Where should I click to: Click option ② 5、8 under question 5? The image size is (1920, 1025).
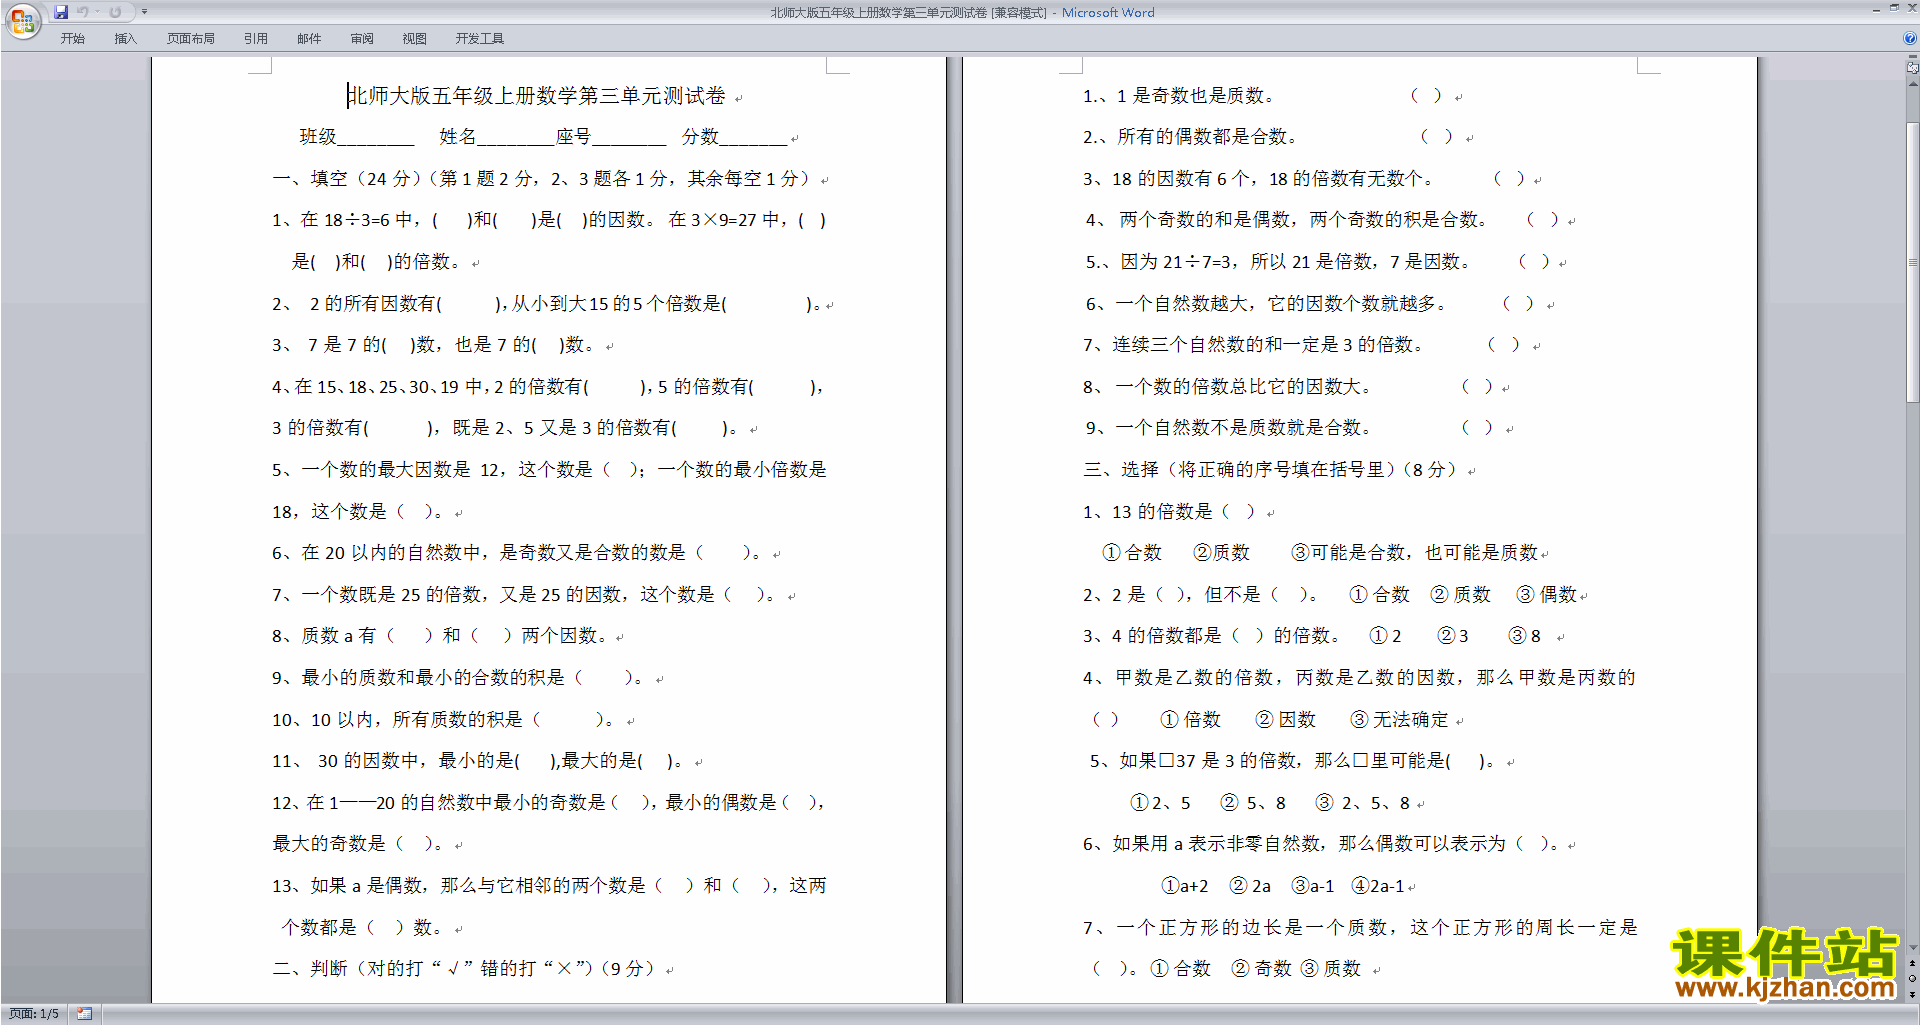1253,803
